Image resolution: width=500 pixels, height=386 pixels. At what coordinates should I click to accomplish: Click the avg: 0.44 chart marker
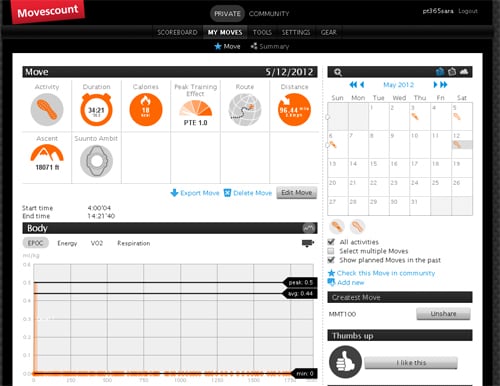coord(299,294)
